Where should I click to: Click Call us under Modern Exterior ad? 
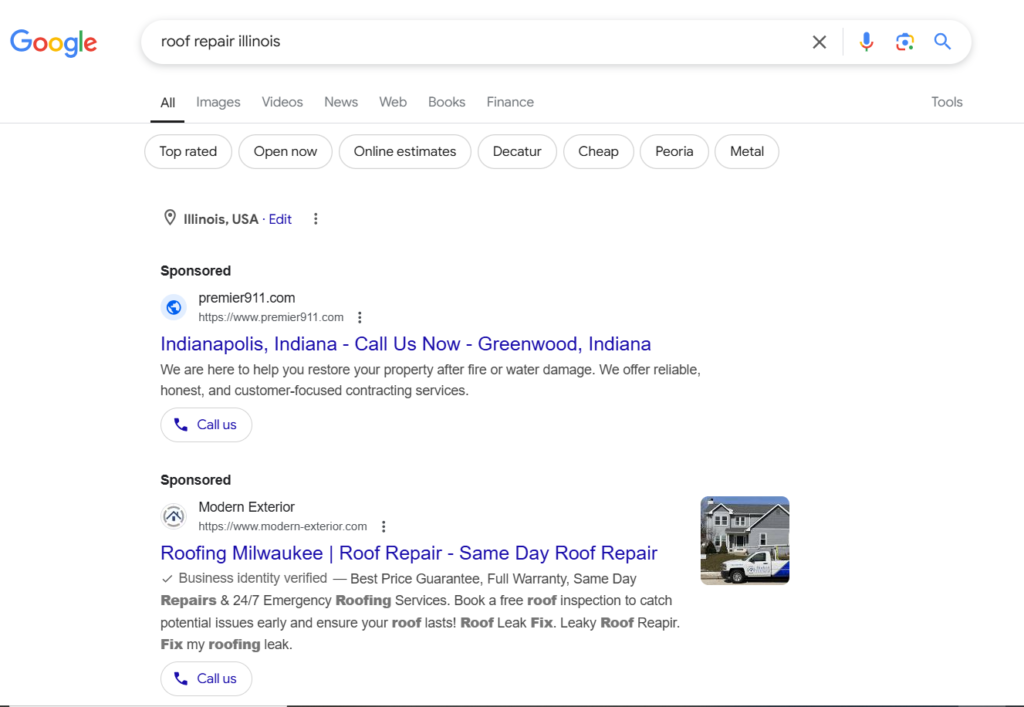point(206,679)
